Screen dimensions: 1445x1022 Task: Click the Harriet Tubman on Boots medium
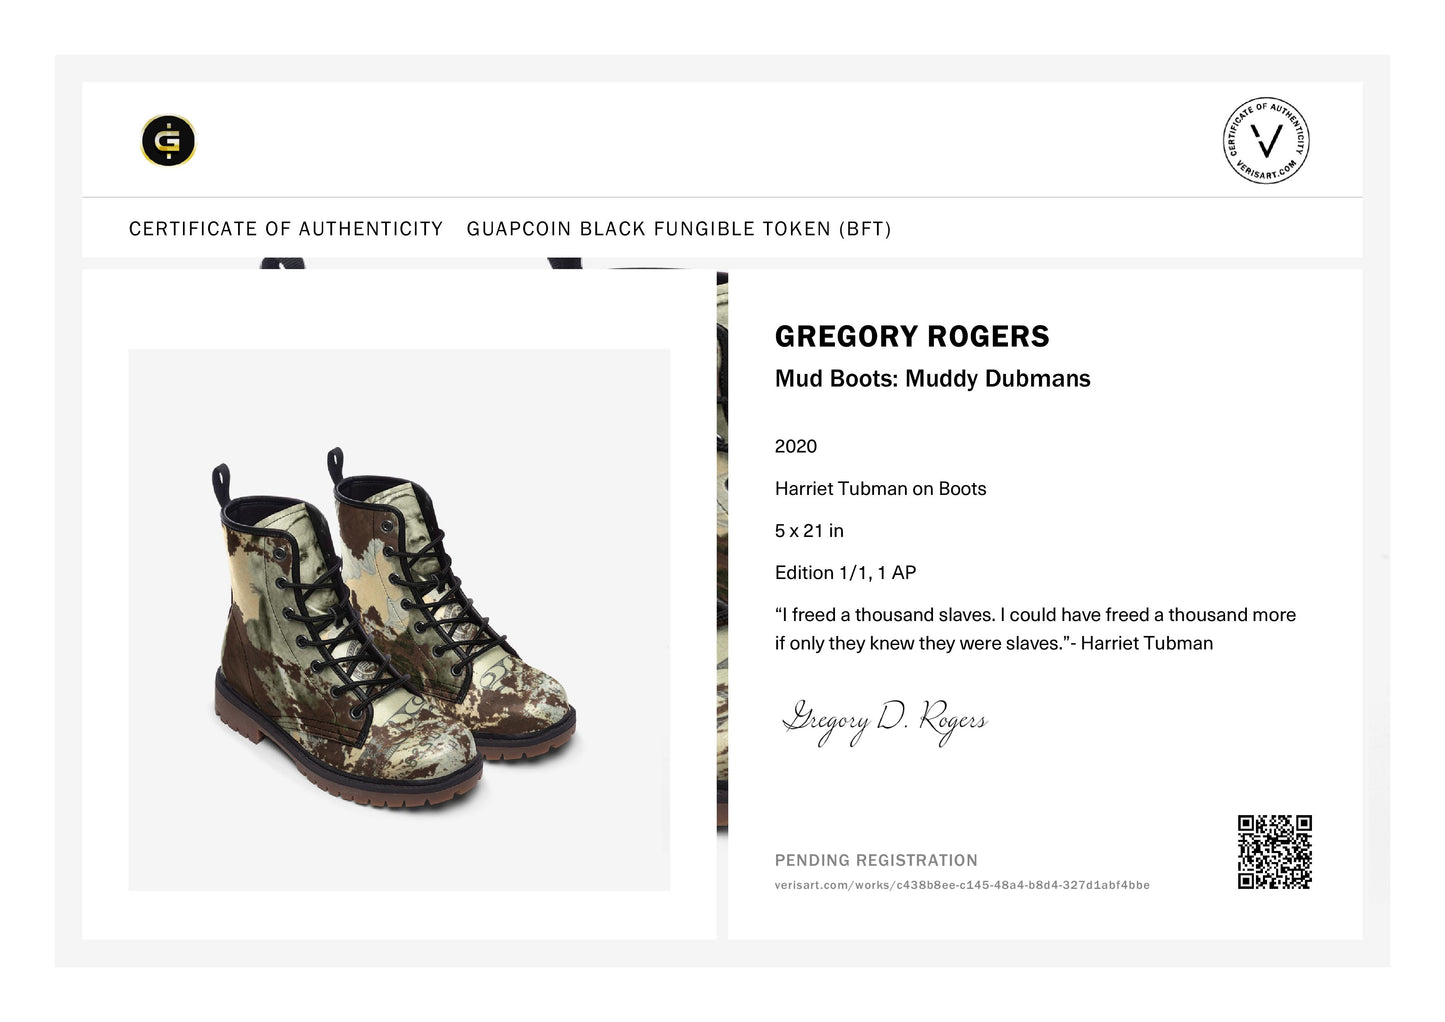(880, 489)
